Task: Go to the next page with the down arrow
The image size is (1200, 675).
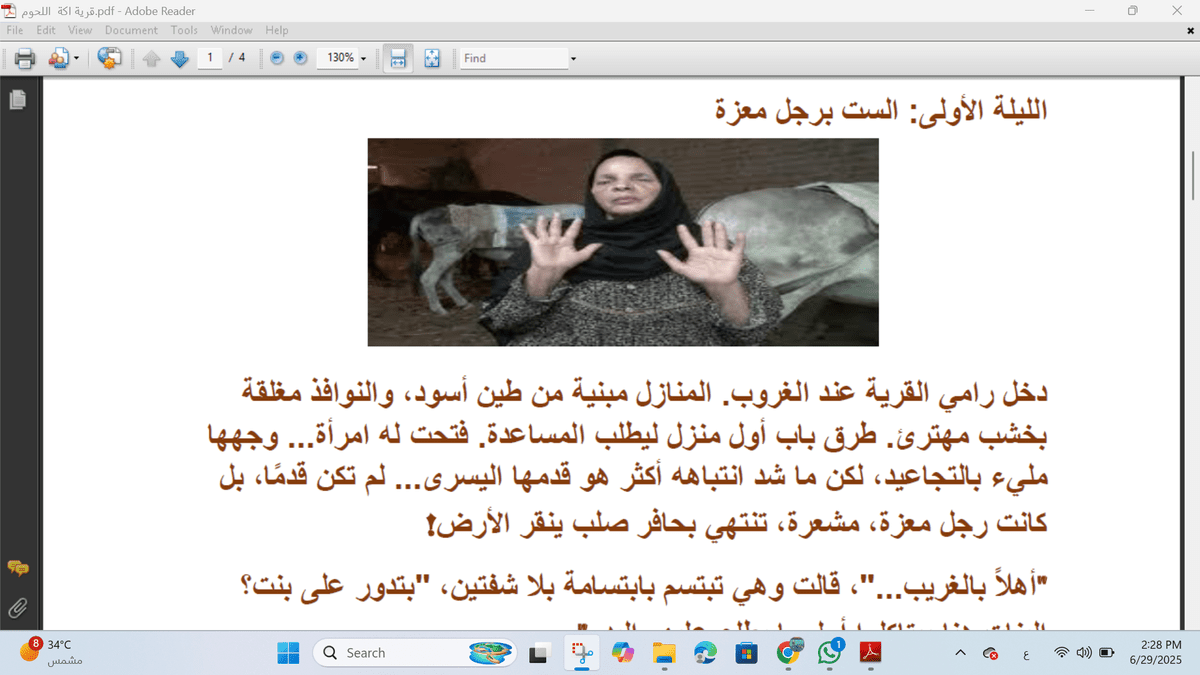Action: click(x=179, y=58)
